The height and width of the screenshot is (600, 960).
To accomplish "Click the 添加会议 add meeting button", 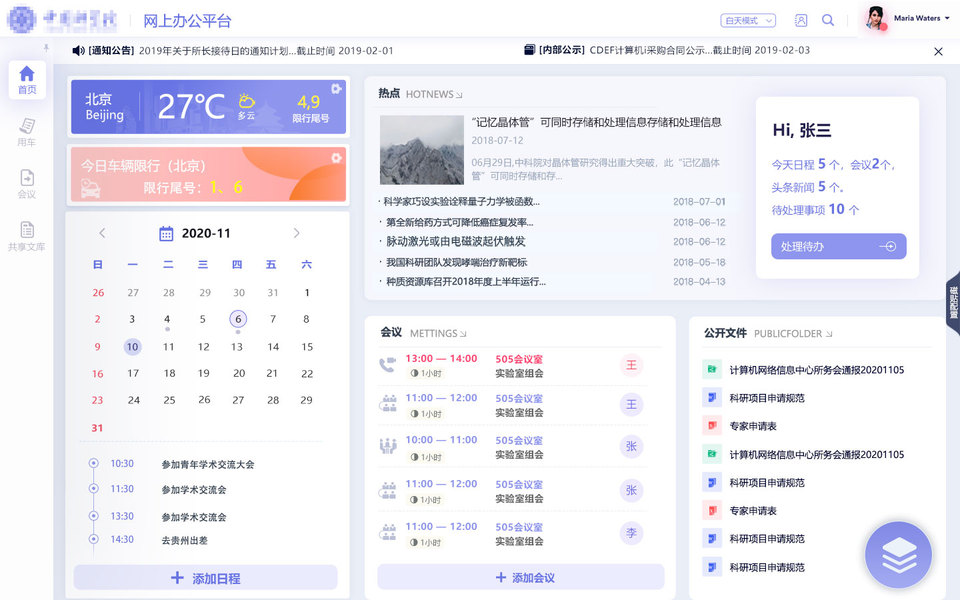I will click(521, 577).
